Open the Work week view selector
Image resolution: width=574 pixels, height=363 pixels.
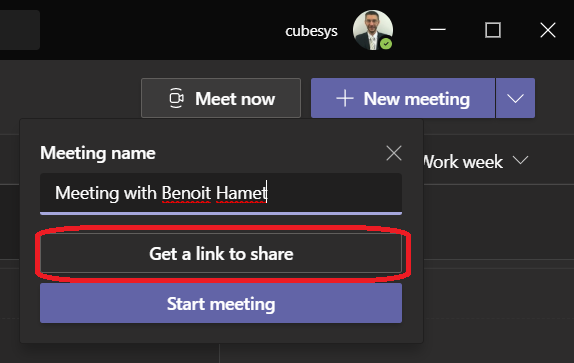(x=476, y=161)
